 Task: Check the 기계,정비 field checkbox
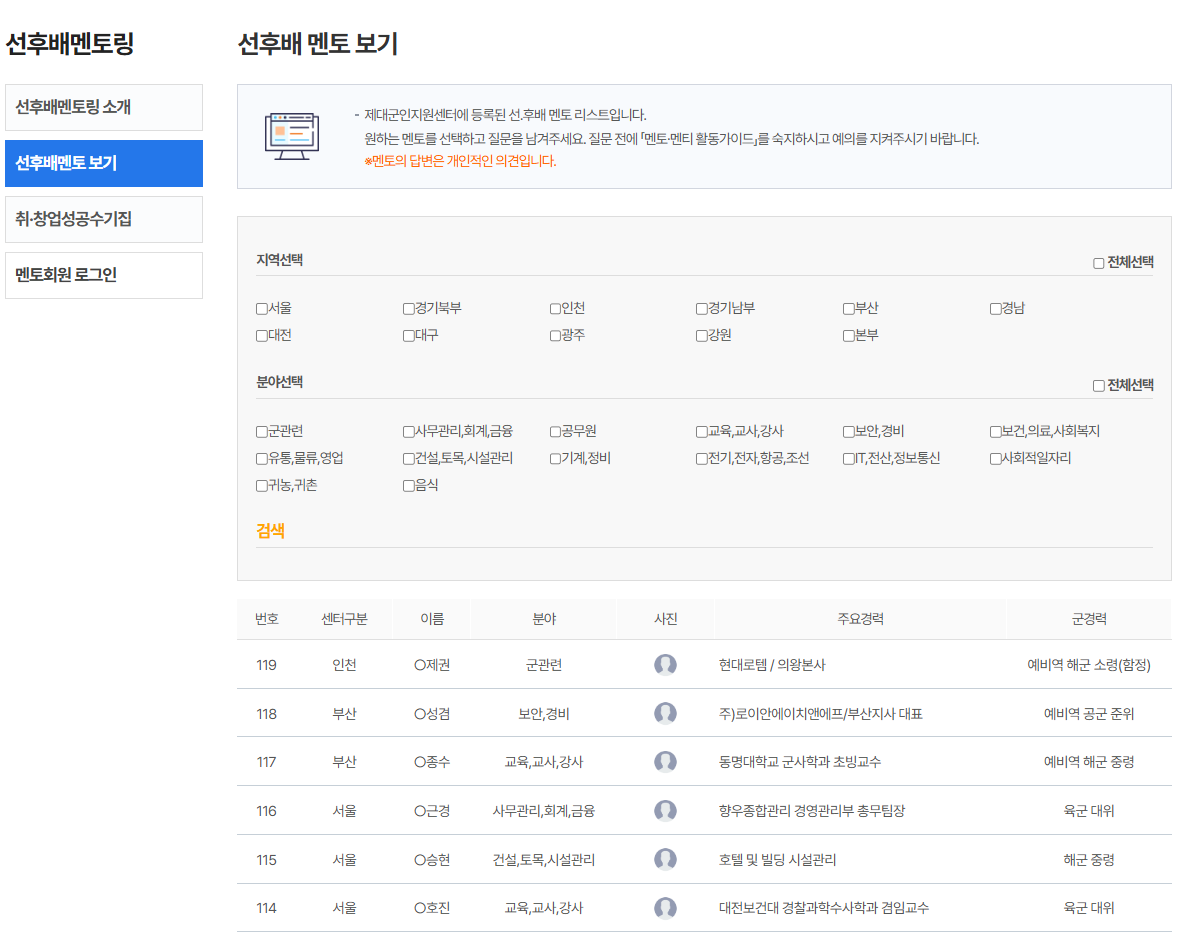coord(555,458)
